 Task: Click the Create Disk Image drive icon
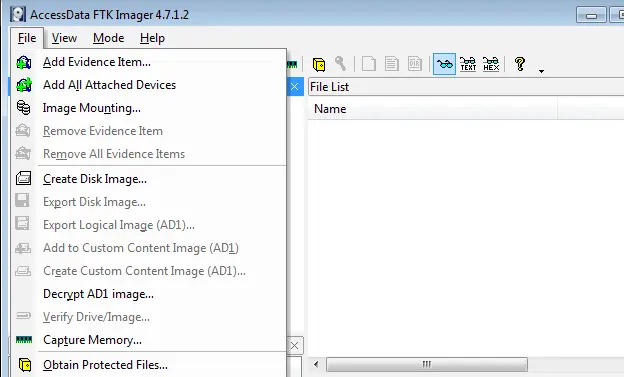click(23, 178)
